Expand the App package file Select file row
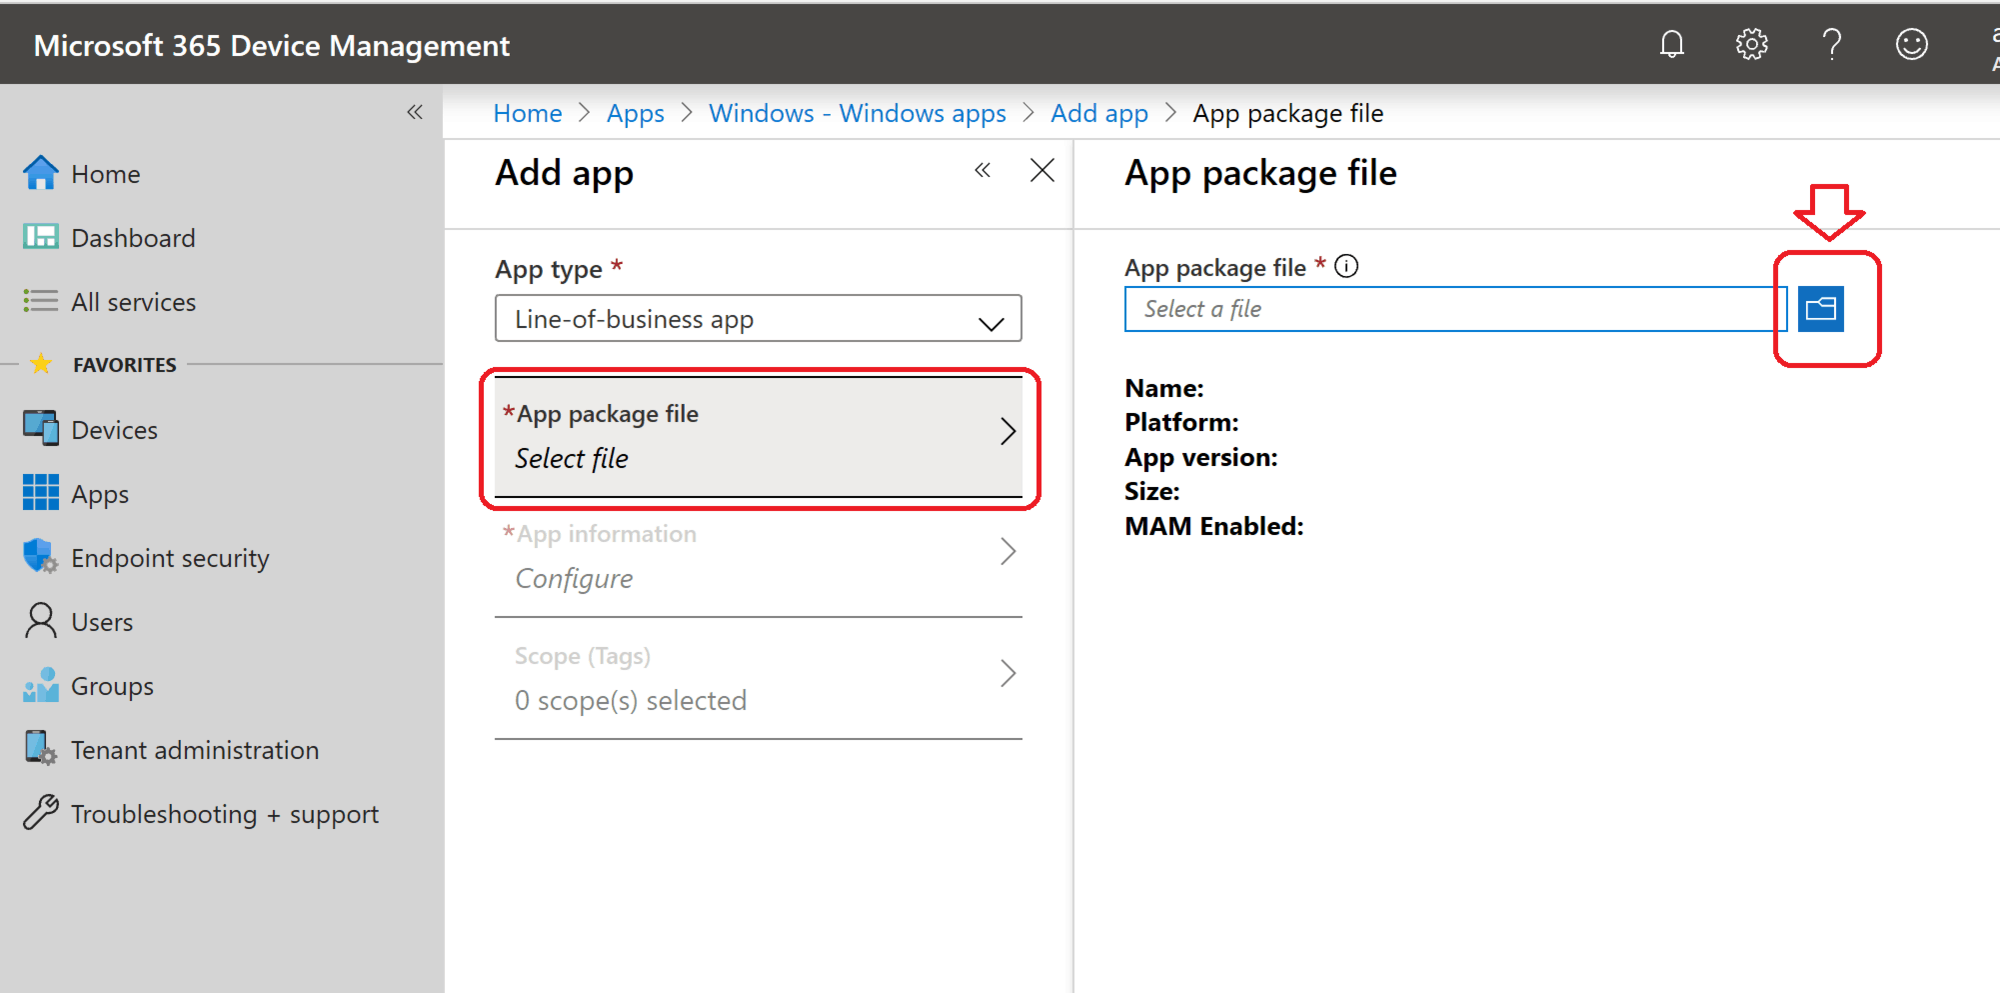2000x993 pixels. tap(758, 437)
